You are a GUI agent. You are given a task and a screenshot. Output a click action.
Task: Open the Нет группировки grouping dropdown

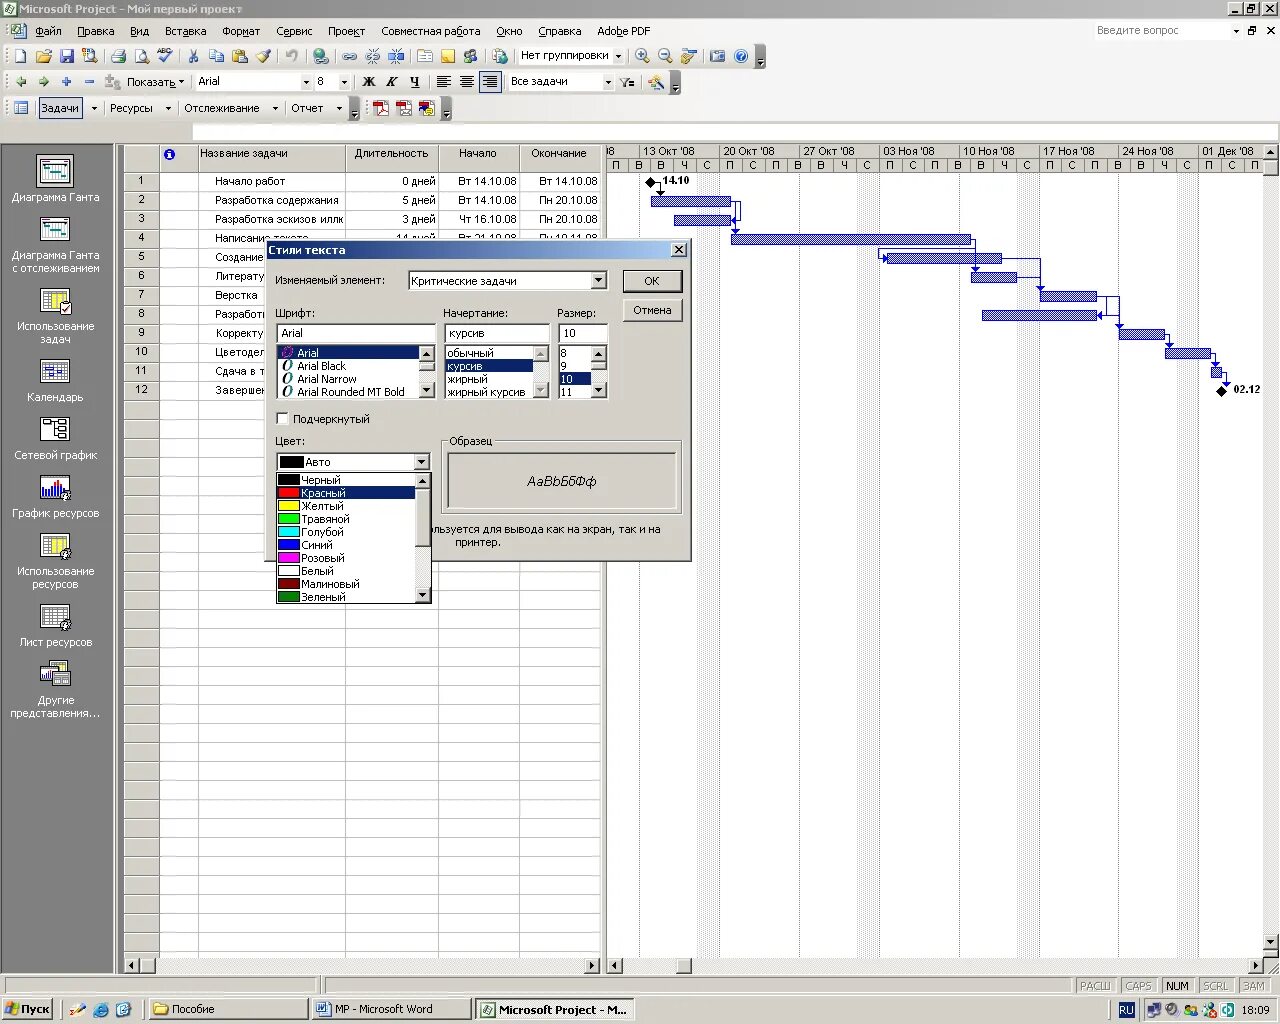[x=618, y=56]
